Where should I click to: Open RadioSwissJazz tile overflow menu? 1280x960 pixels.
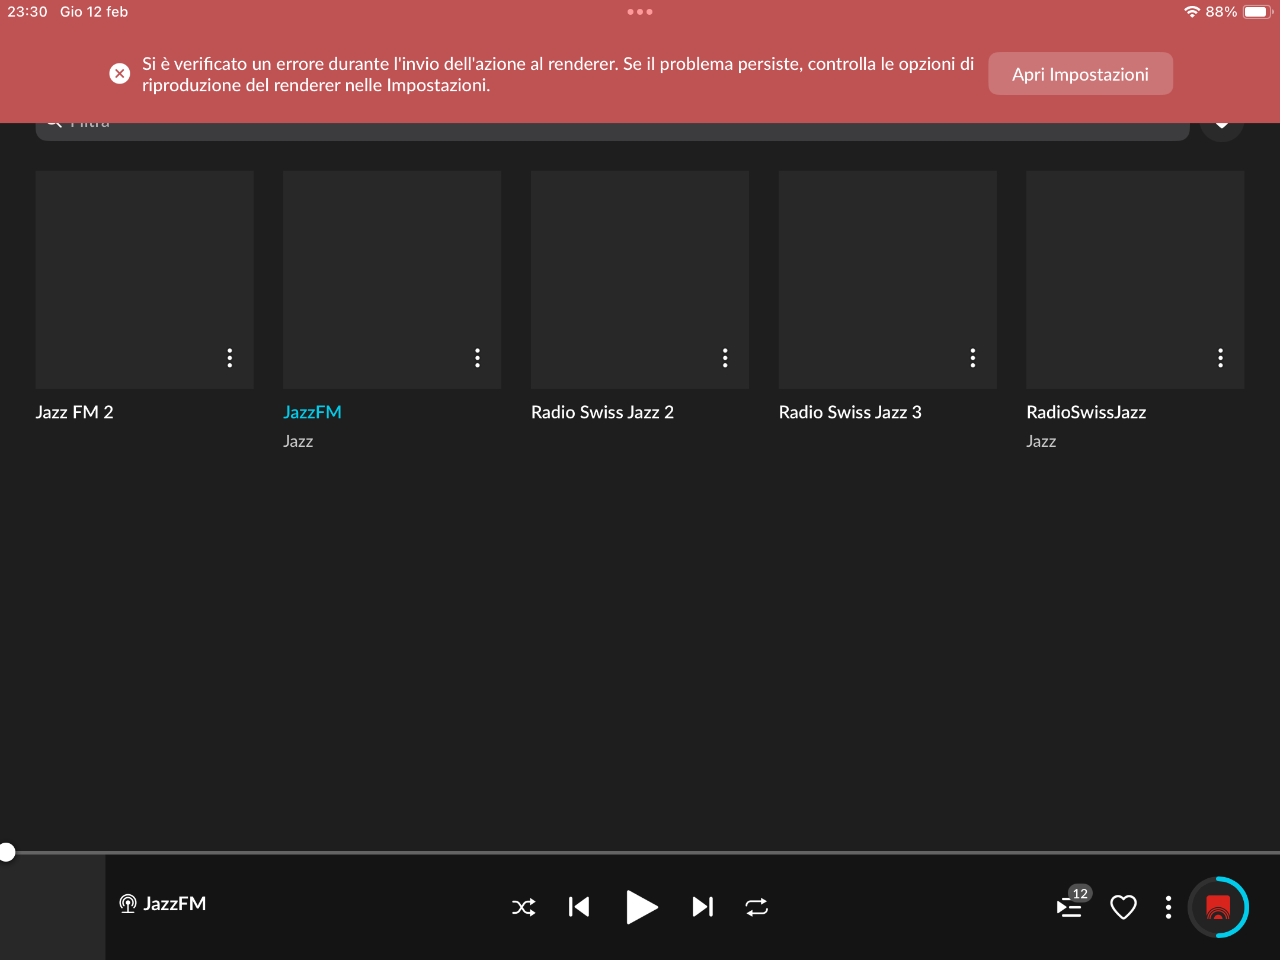click(1220, 358)
